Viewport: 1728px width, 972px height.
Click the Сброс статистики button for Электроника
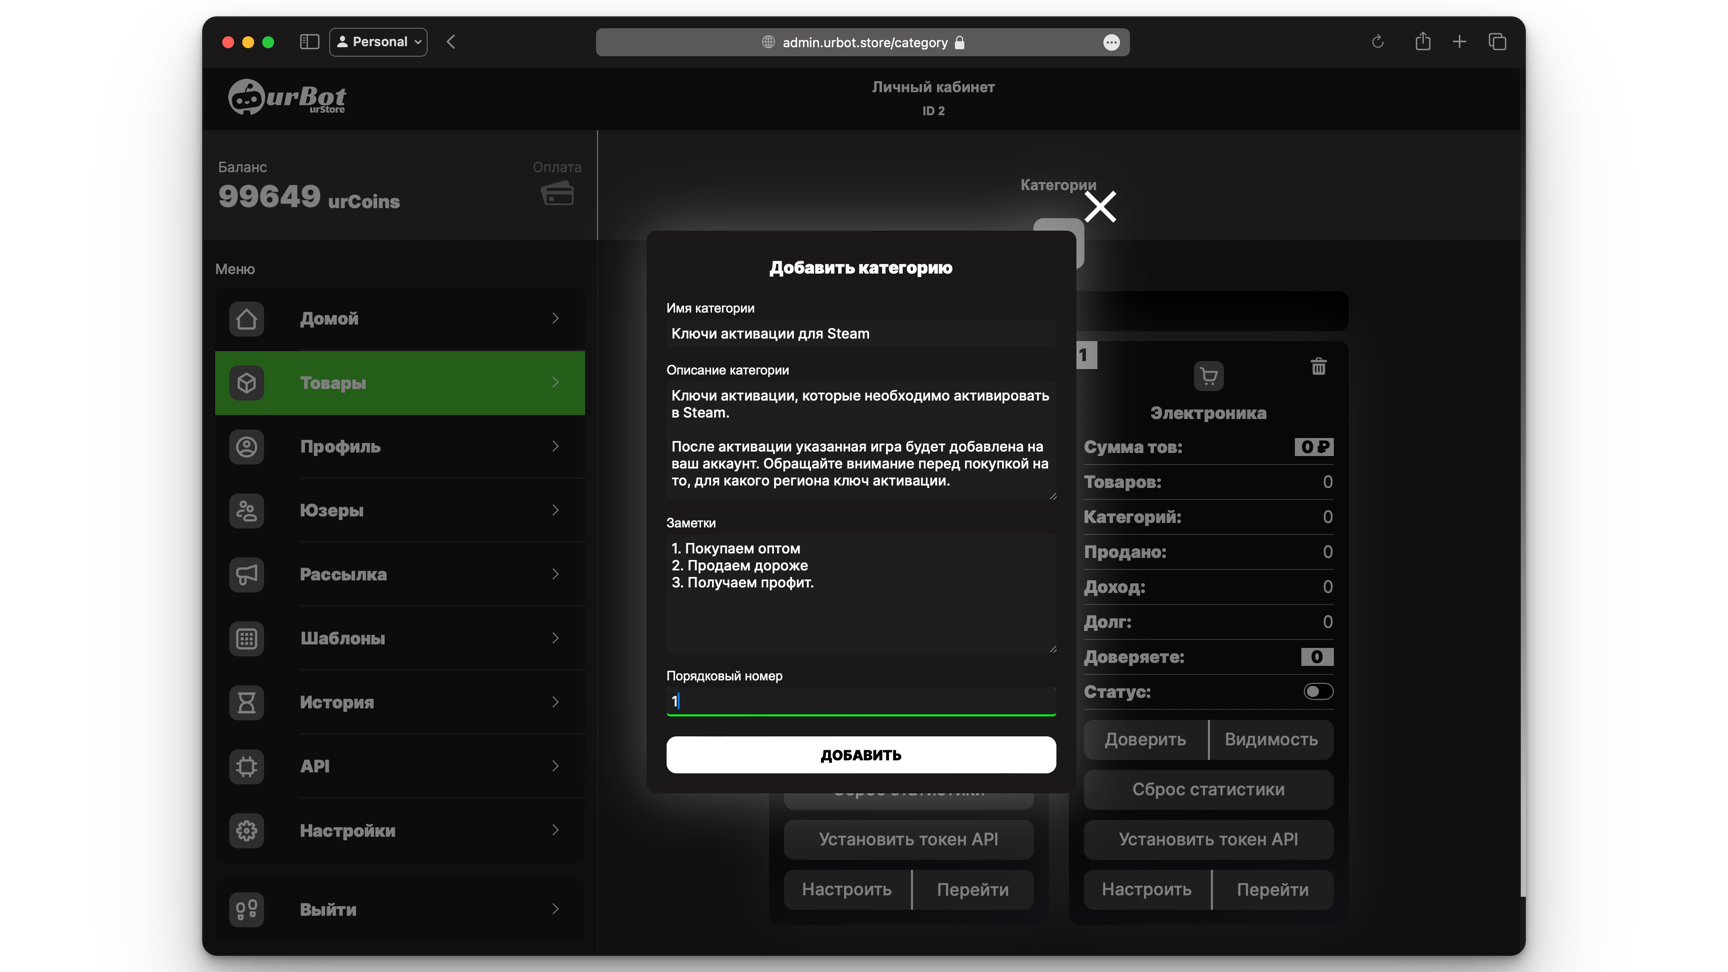(1208, 790)
